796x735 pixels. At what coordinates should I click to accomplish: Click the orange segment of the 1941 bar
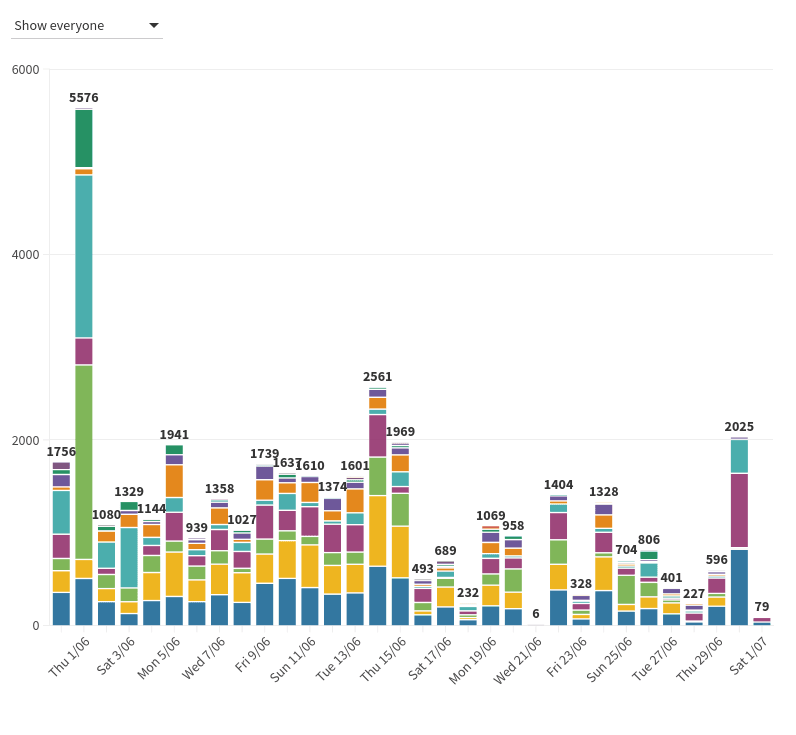(x=174, y=480)
